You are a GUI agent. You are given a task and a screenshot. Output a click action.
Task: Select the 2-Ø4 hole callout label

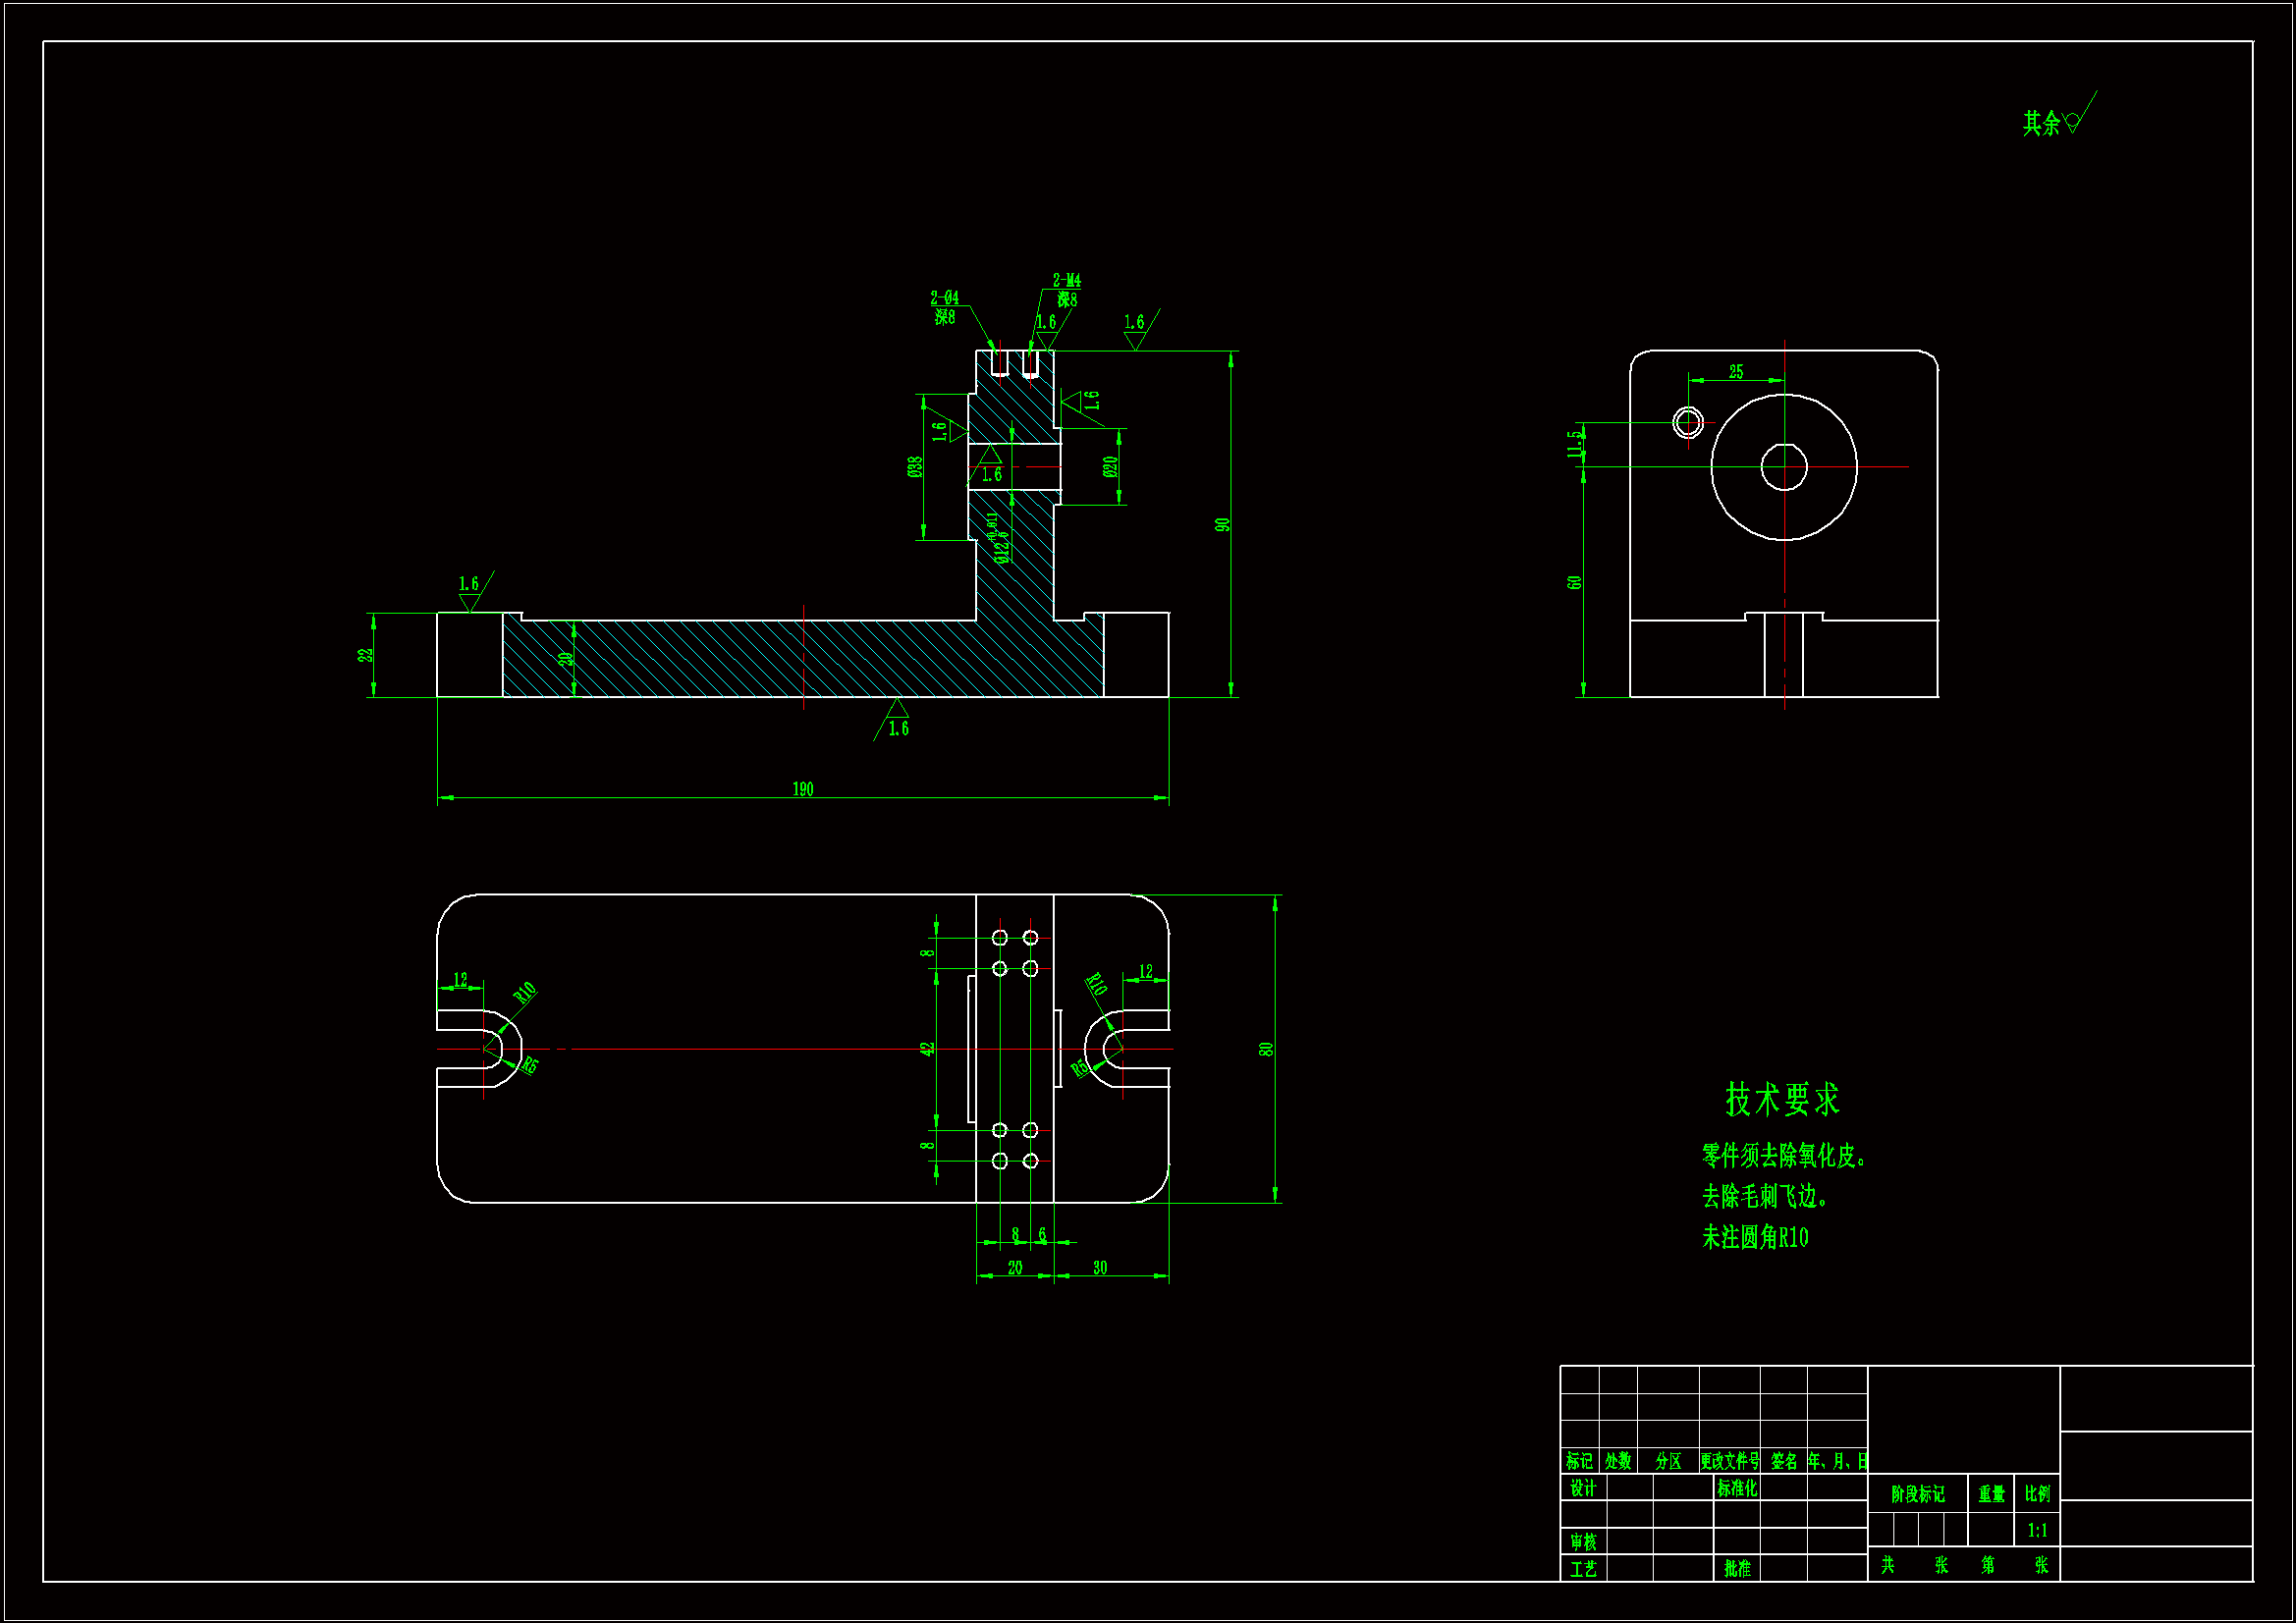(x=944, y=298)
